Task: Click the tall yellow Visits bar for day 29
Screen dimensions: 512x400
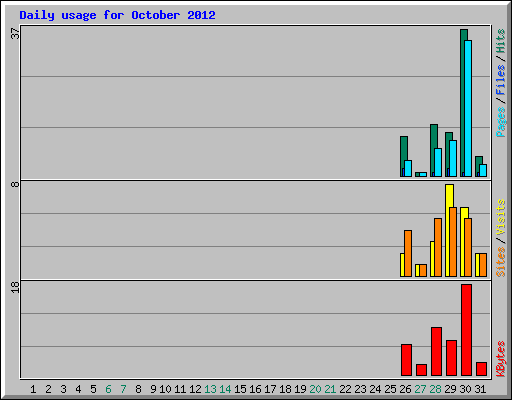Action: [x=448, y=230]
